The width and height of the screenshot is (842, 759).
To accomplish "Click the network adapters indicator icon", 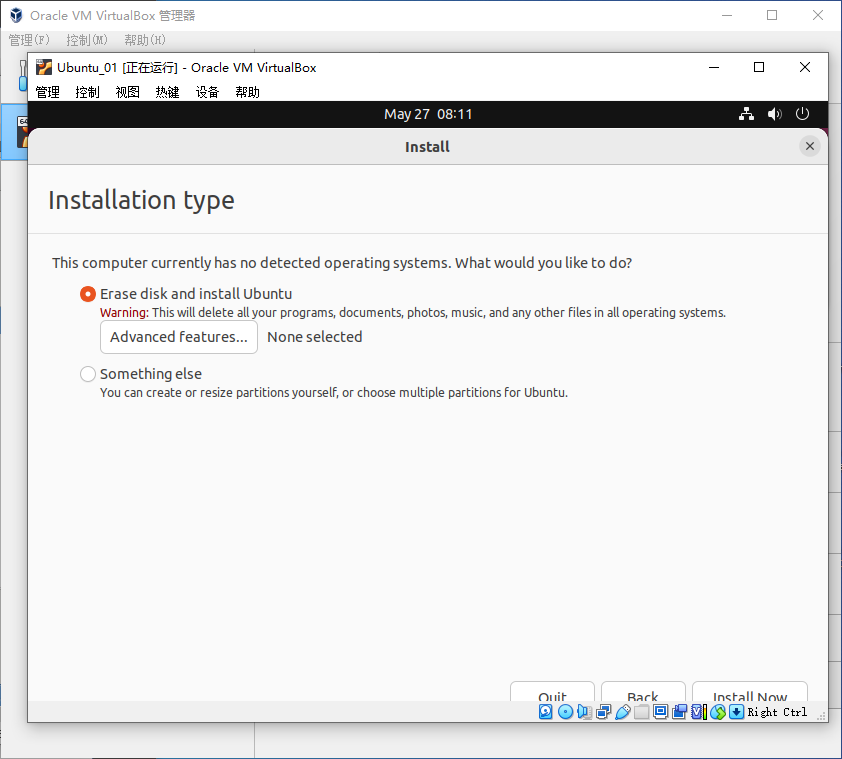I will click(603, 712).
